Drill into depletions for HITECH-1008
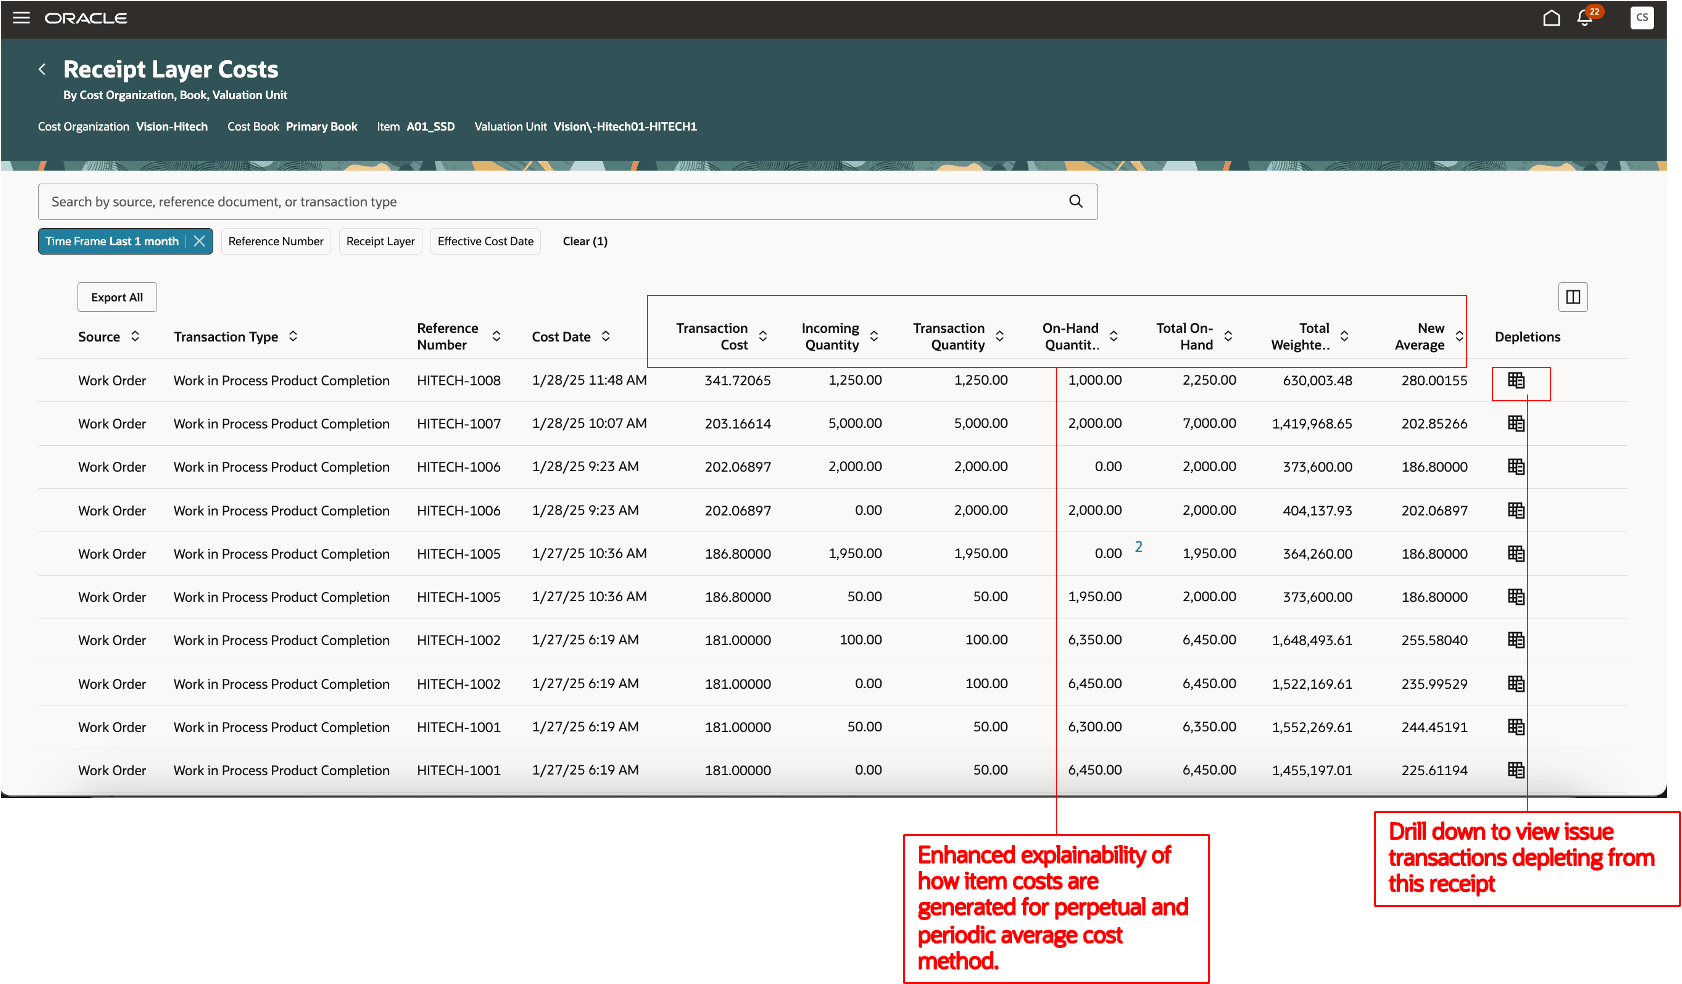 point(1516,381)
